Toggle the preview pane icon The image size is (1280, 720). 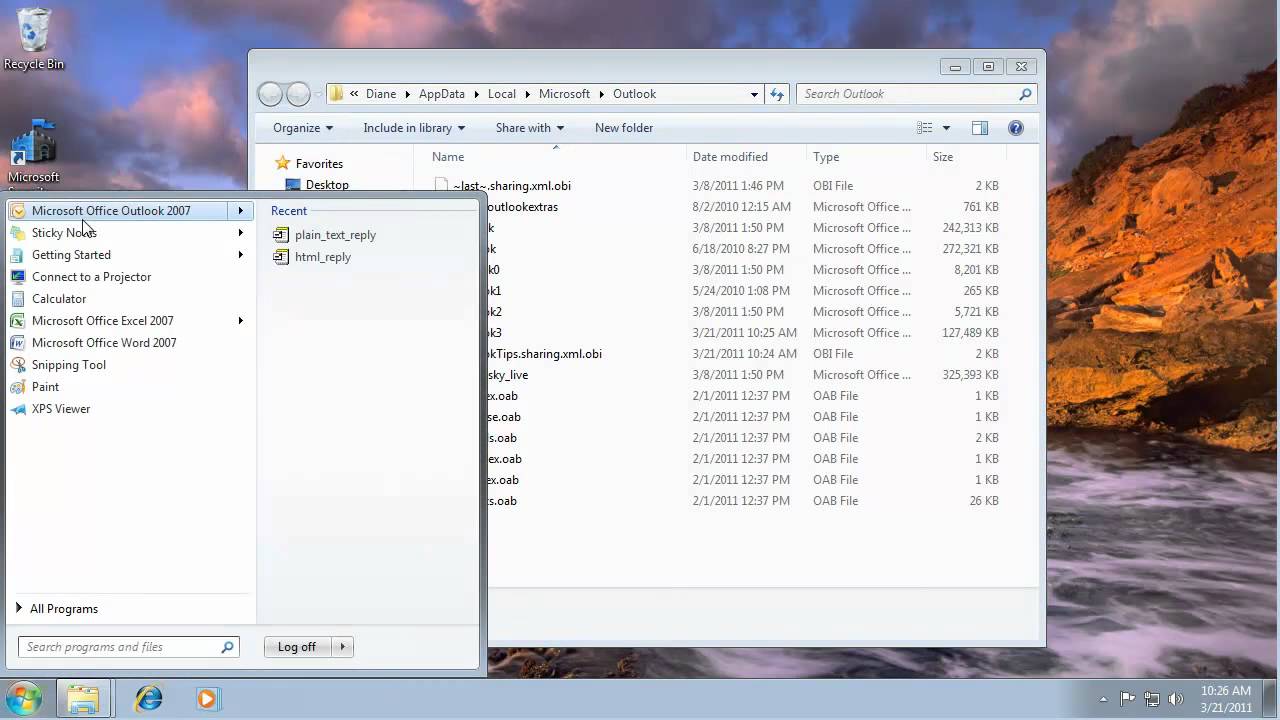(x=979, y=128)
